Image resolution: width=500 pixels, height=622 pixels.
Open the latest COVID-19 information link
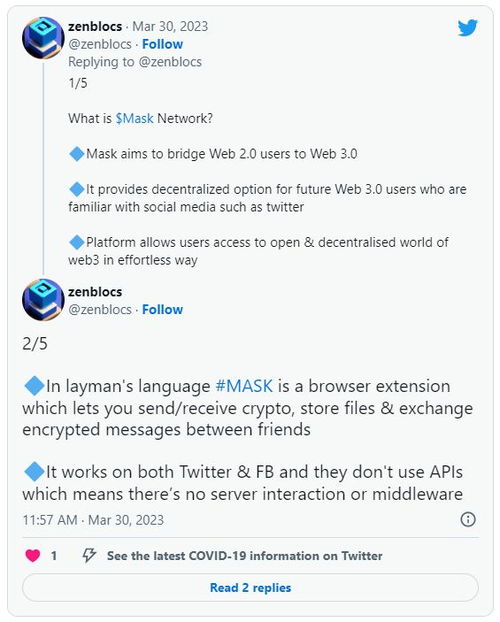pos(244,556)
